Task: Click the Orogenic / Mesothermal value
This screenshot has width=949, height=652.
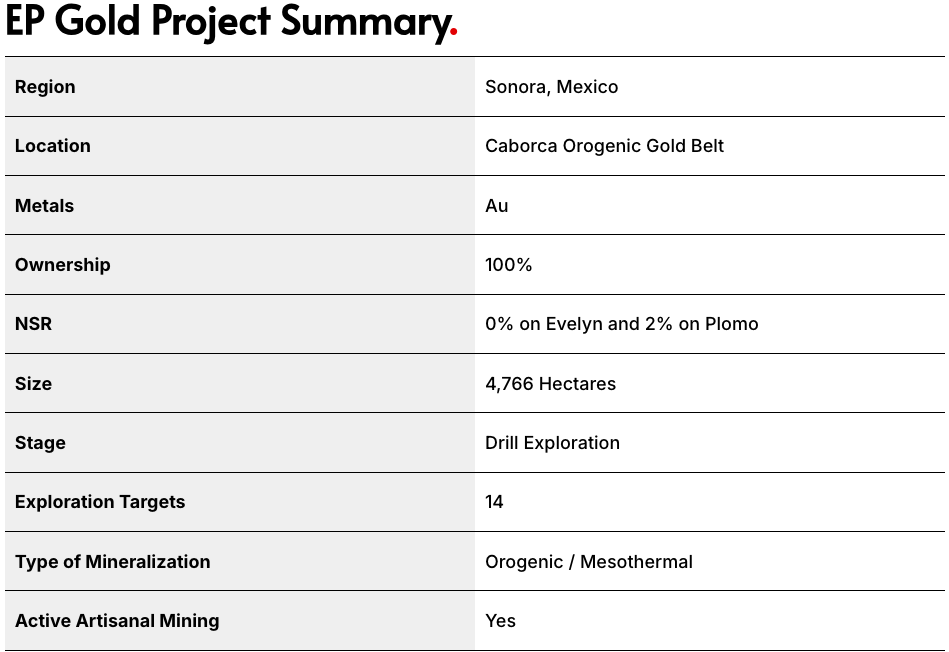Action: 588,562
